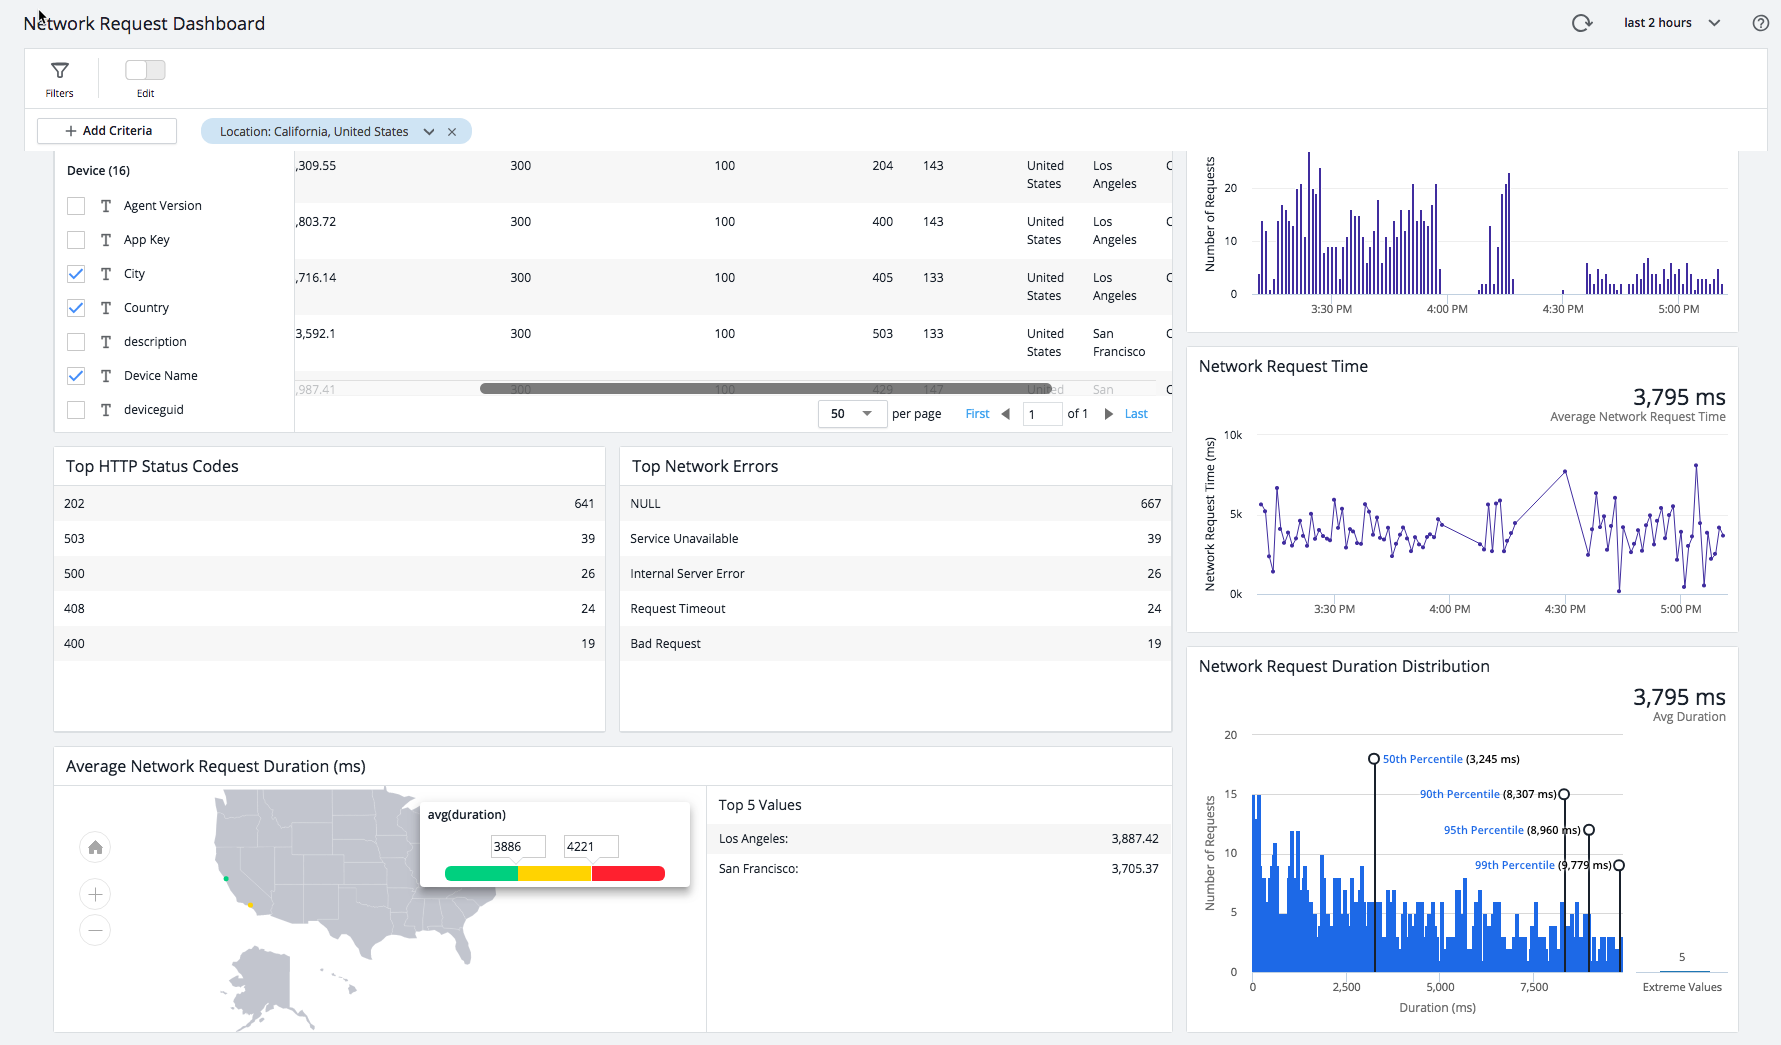Check the deviceguid field

click(x=76, y=410)
